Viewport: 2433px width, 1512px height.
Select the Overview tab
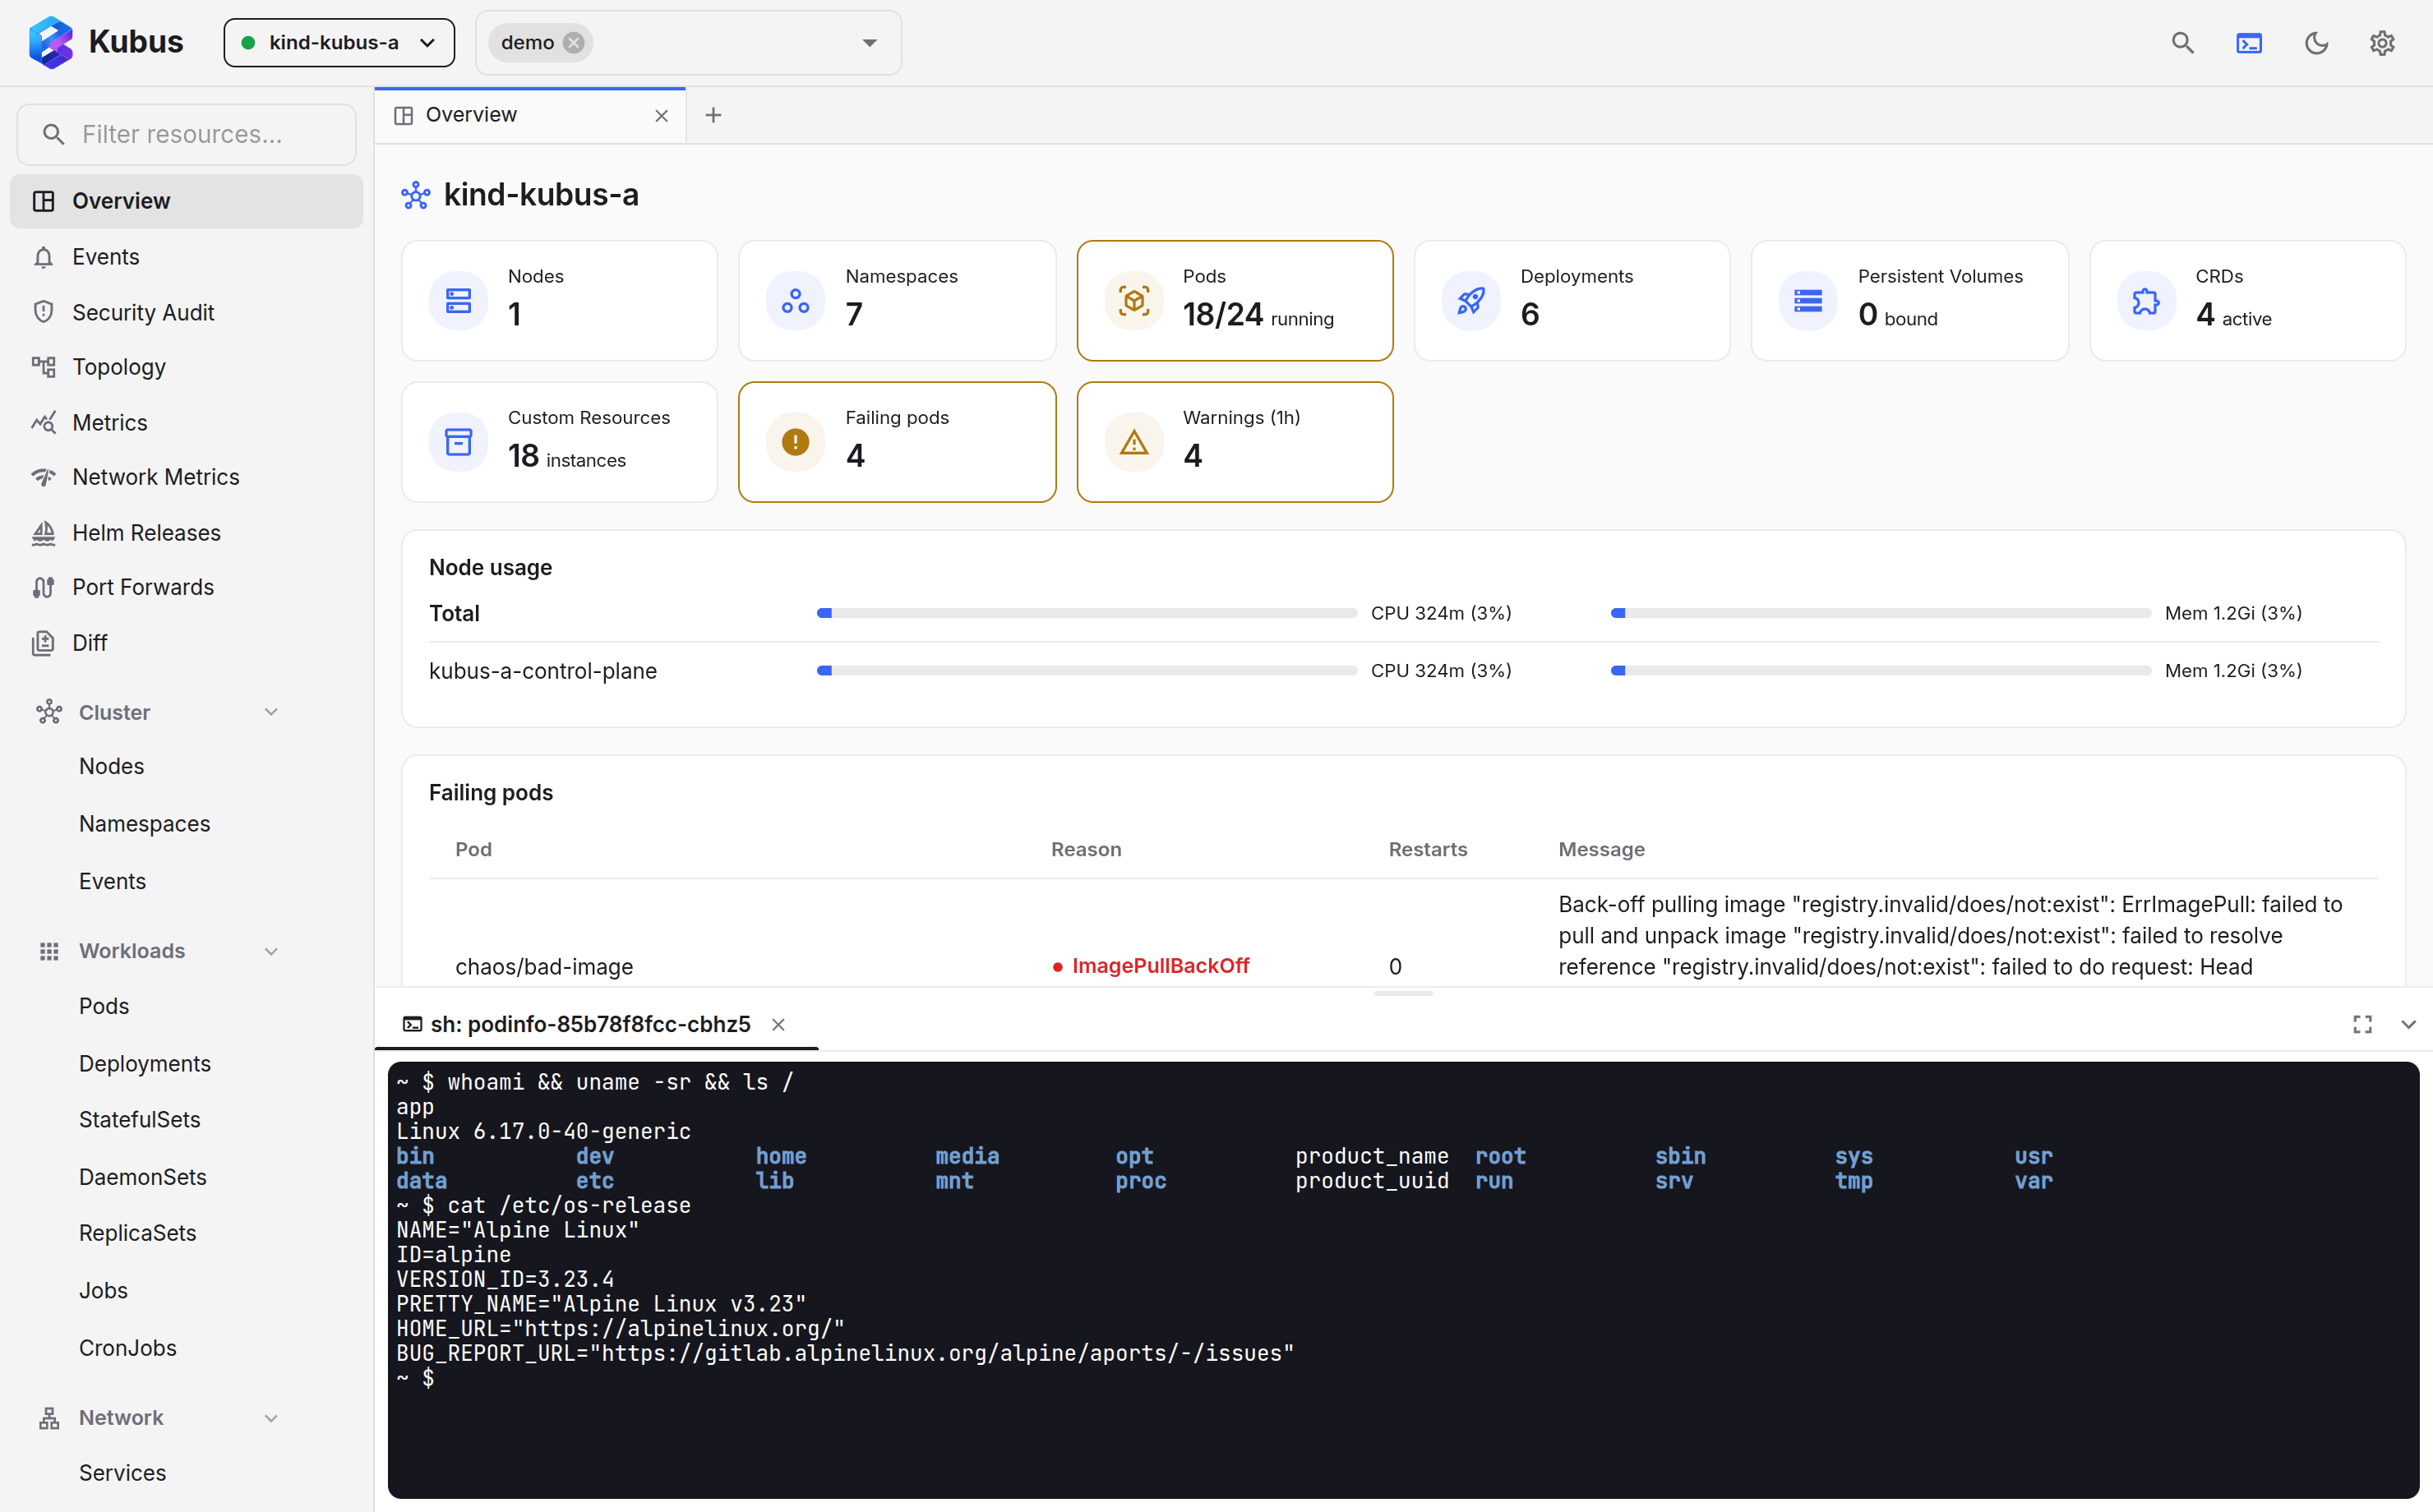point(530,115)
